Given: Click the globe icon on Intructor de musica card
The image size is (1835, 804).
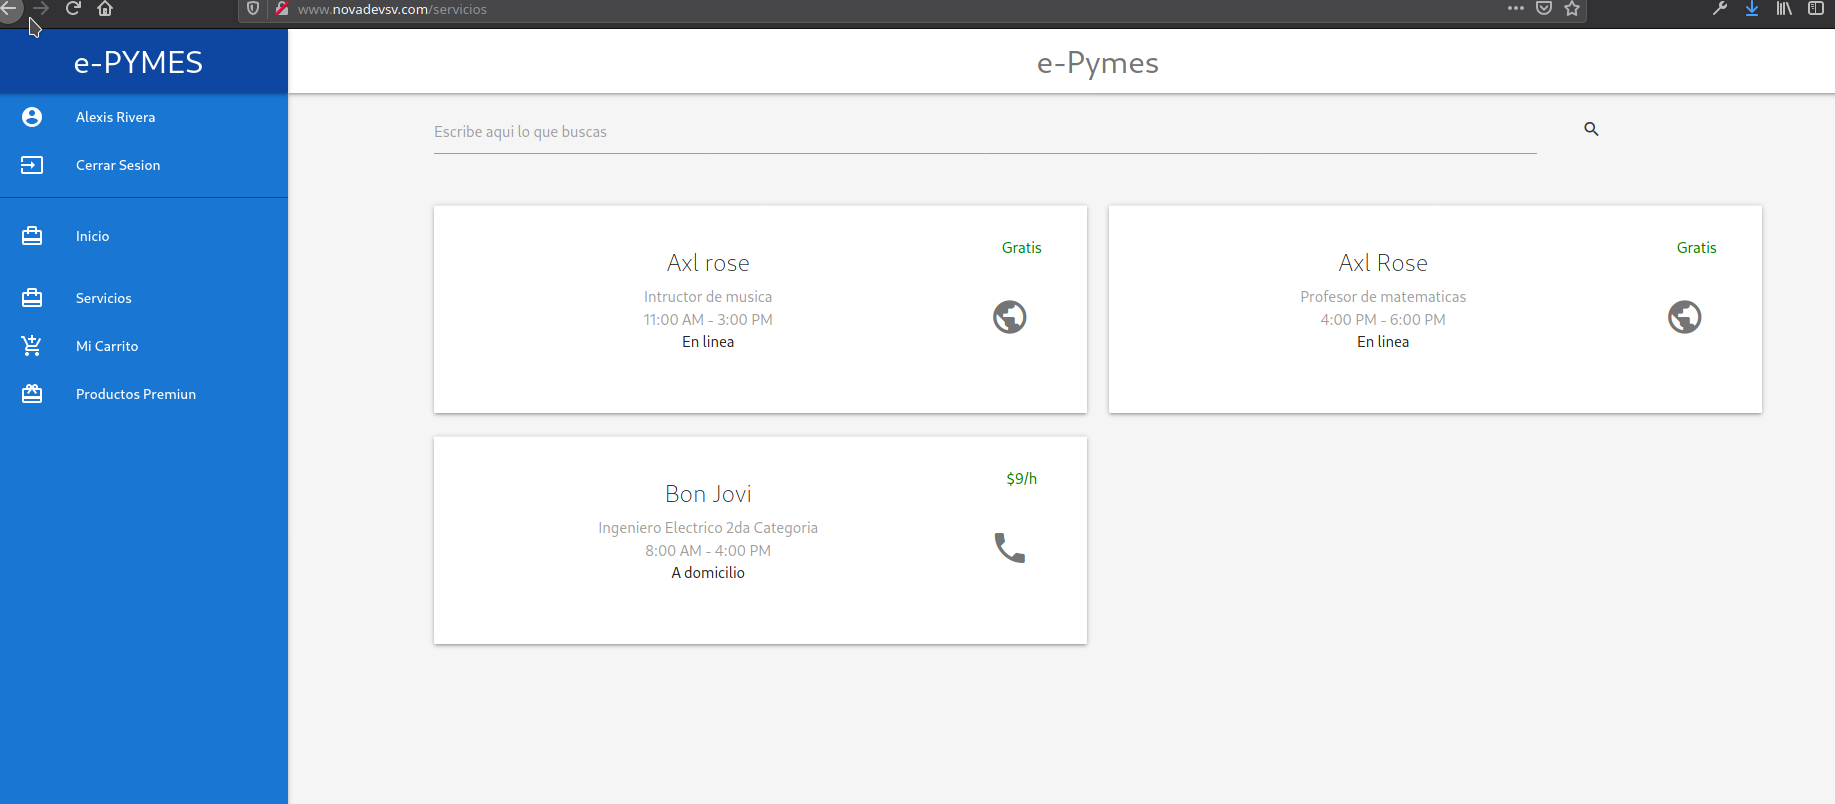Looking at the screenshot, I should (x=1010, y=317).
